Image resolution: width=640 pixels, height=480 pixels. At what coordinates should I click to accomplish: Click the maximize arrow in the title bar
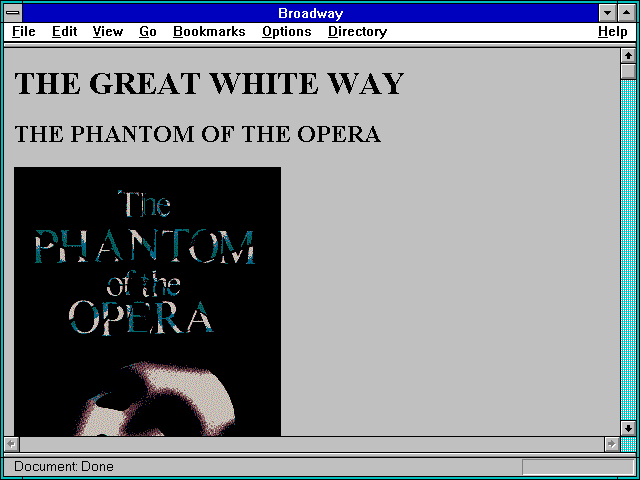pyautogui.click(x=627, y=13)
